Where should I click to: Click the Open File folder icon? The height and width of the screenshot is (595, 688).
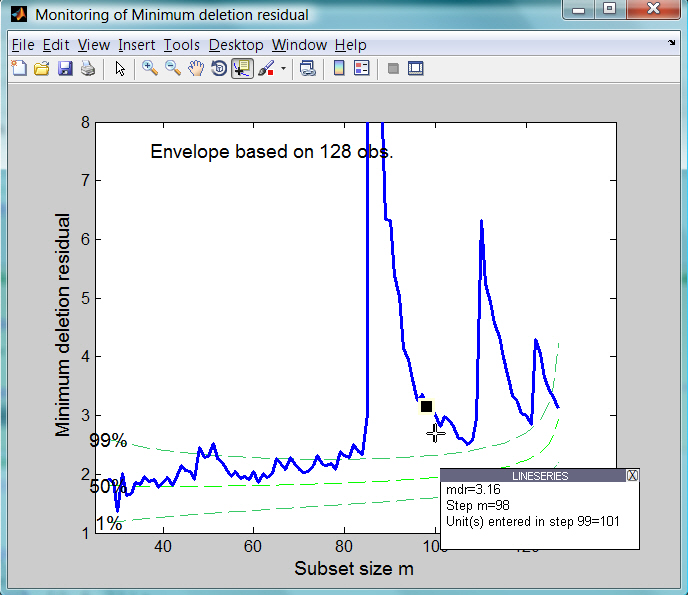point(41,69)
